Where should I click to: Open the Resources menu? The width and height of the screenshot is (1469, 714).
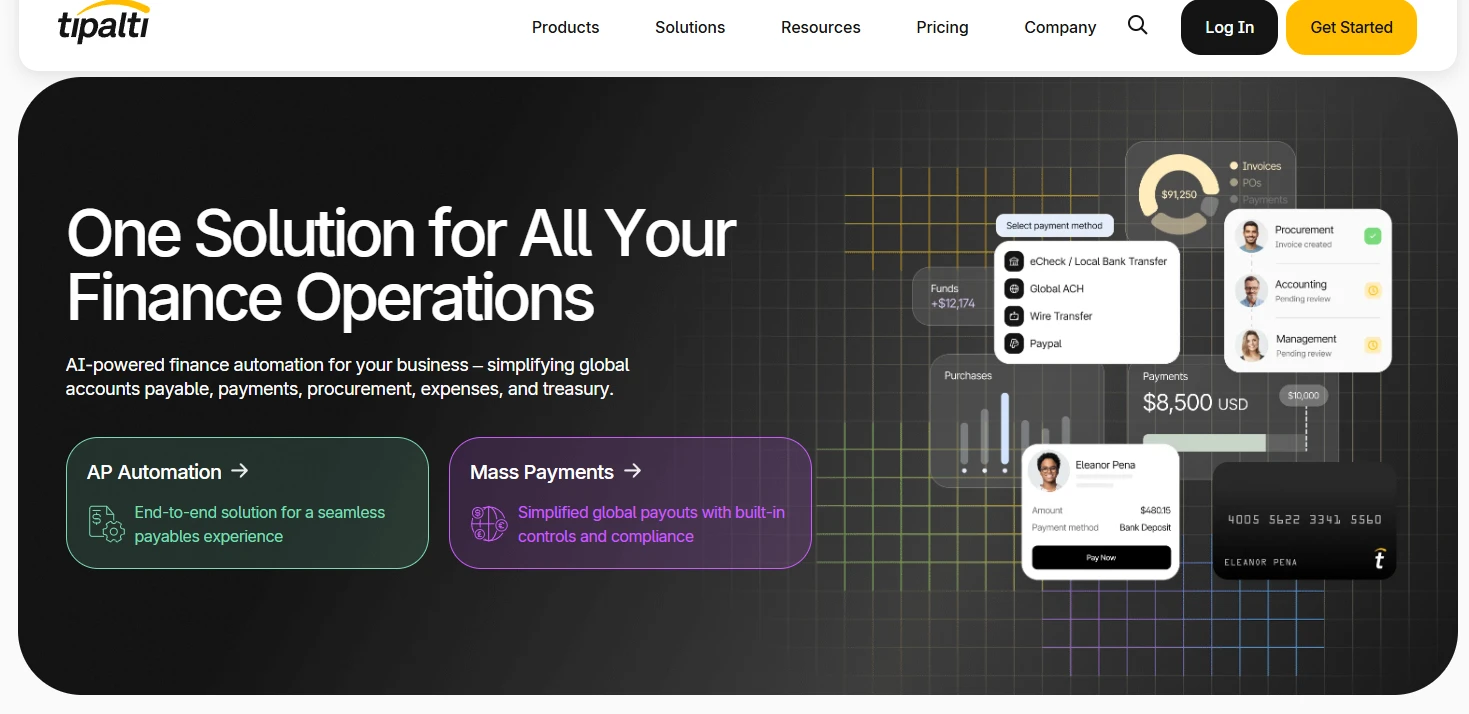coord(820,27)
